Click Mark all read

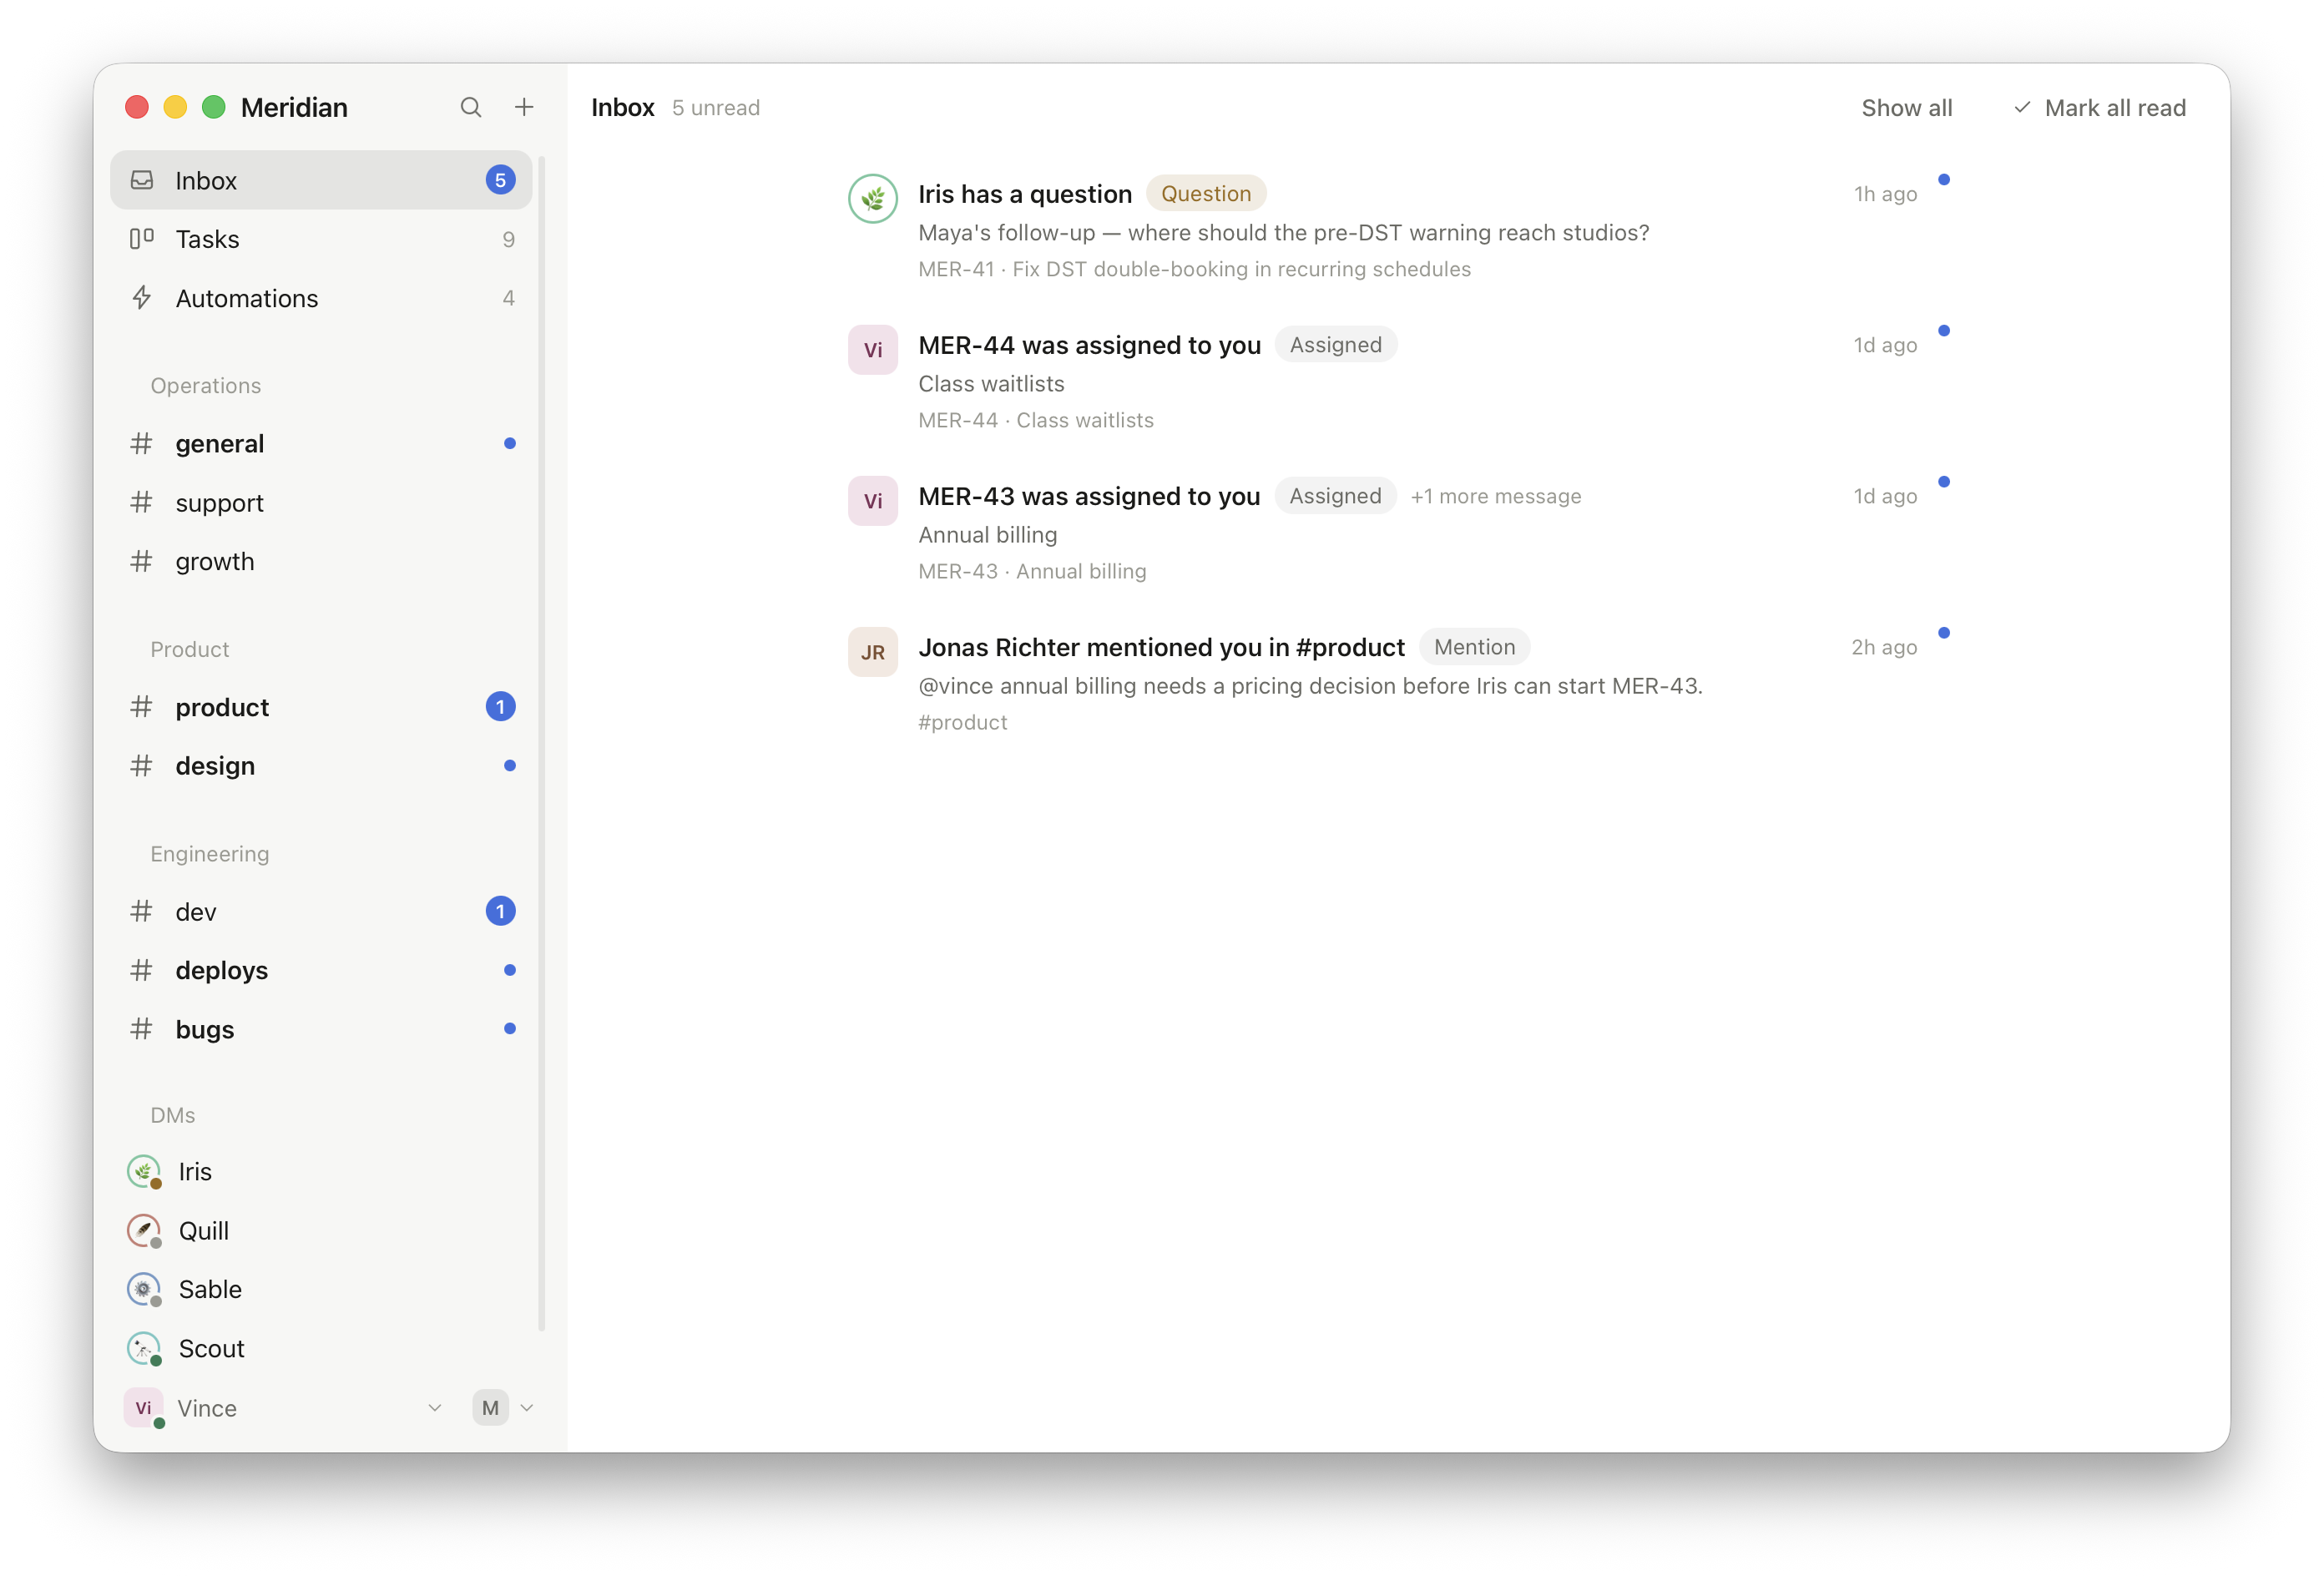coord(2099,107)
